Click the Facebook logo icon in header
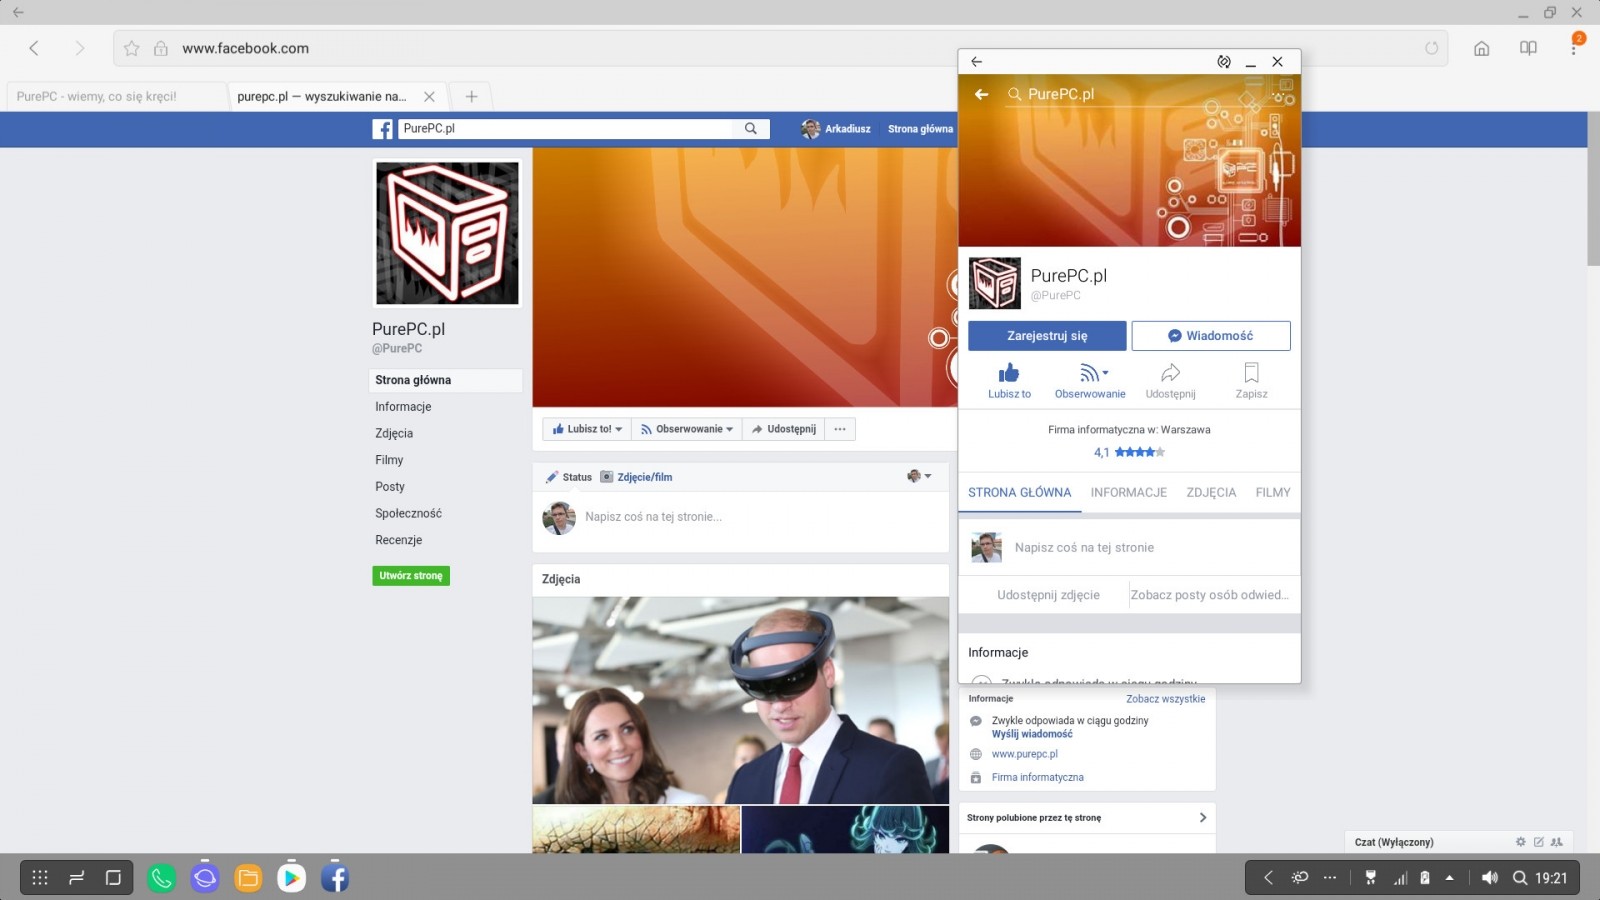The height and width of the screenshot is (900, 1600). (382, 129)
